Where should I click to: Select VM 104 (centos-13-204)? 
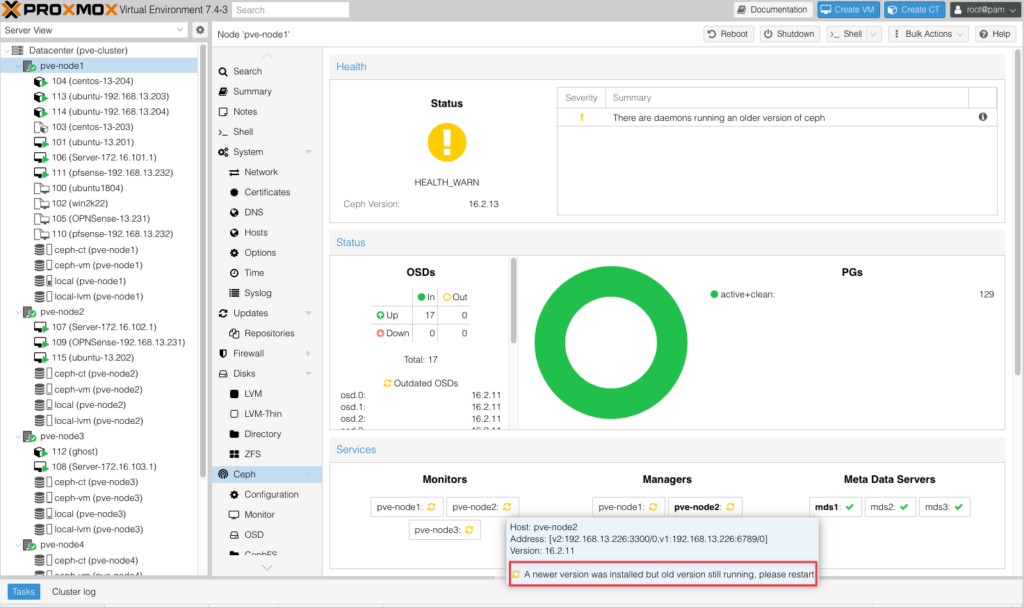[x=92, y=81]
